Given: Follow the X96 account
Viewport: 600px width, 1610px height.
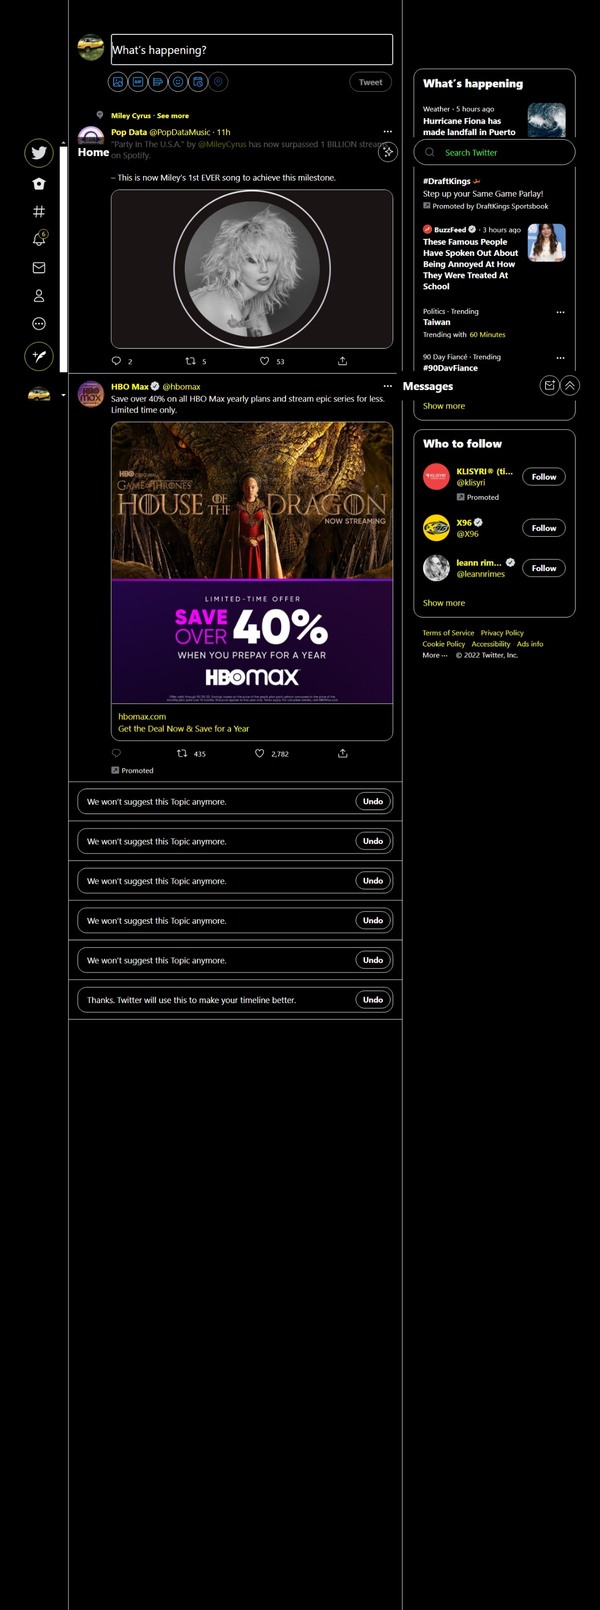Looking at the screenshot, I should [544, 527].
